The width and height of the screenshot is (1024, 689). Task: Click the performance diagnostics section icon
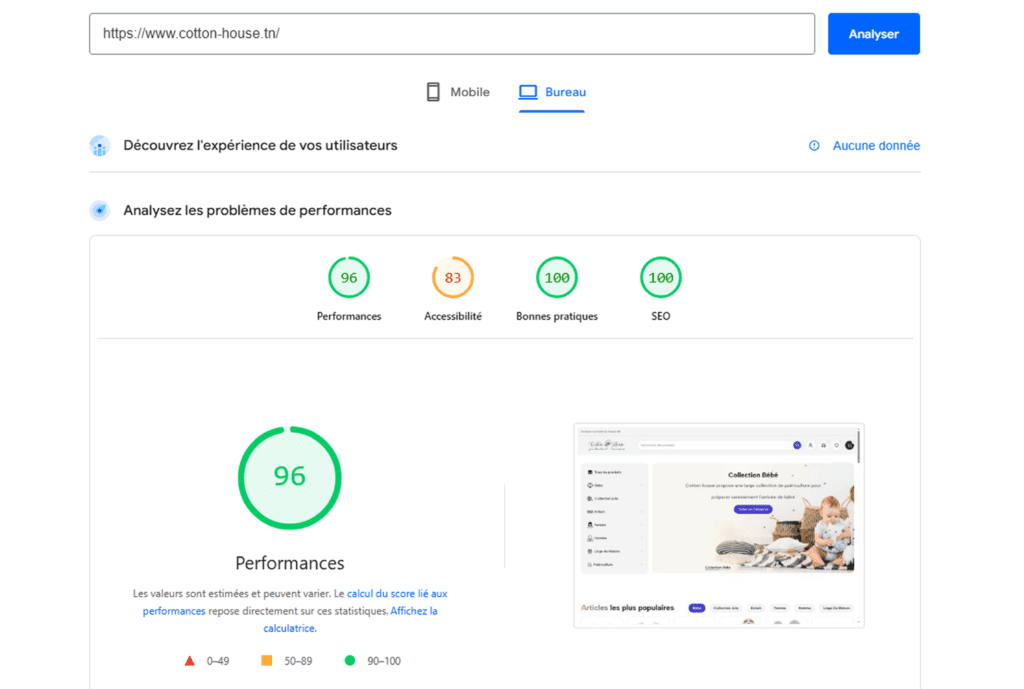(x=100, y=210)
